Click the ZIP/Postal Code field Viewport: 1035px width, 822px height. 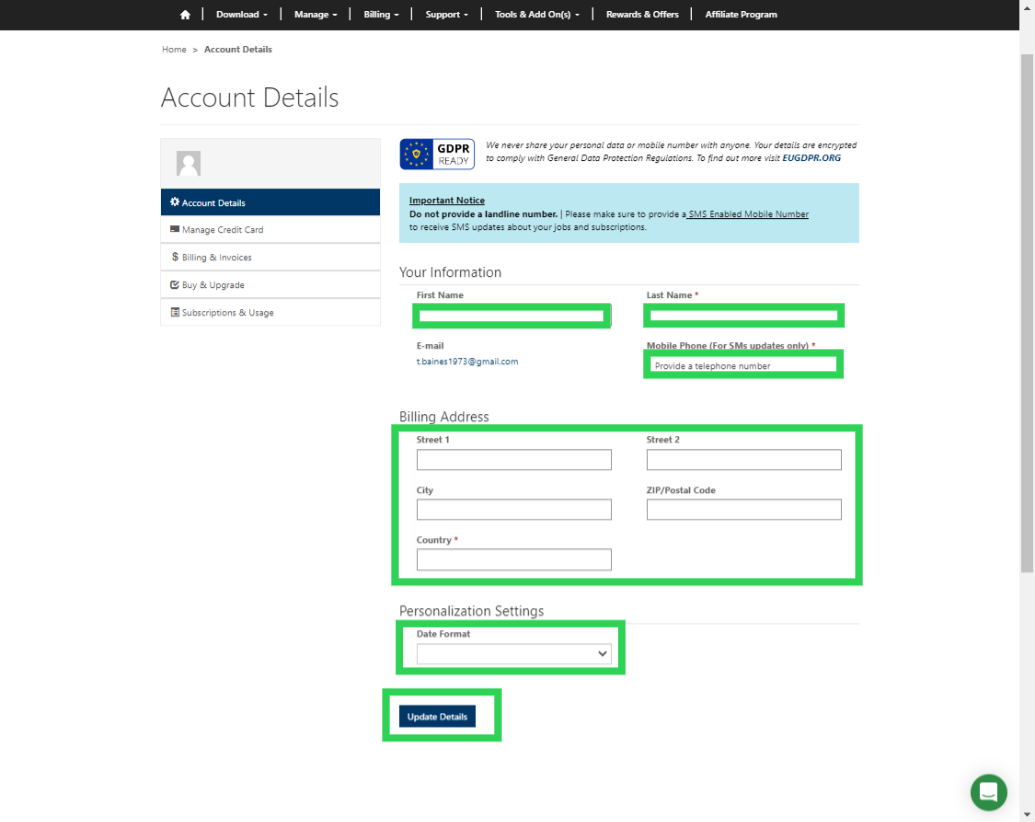point(744,510)
